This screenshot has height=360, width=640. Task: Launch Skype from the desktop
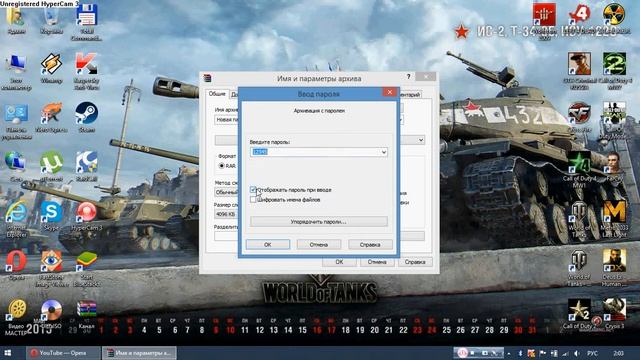click(x=51, y=216)
